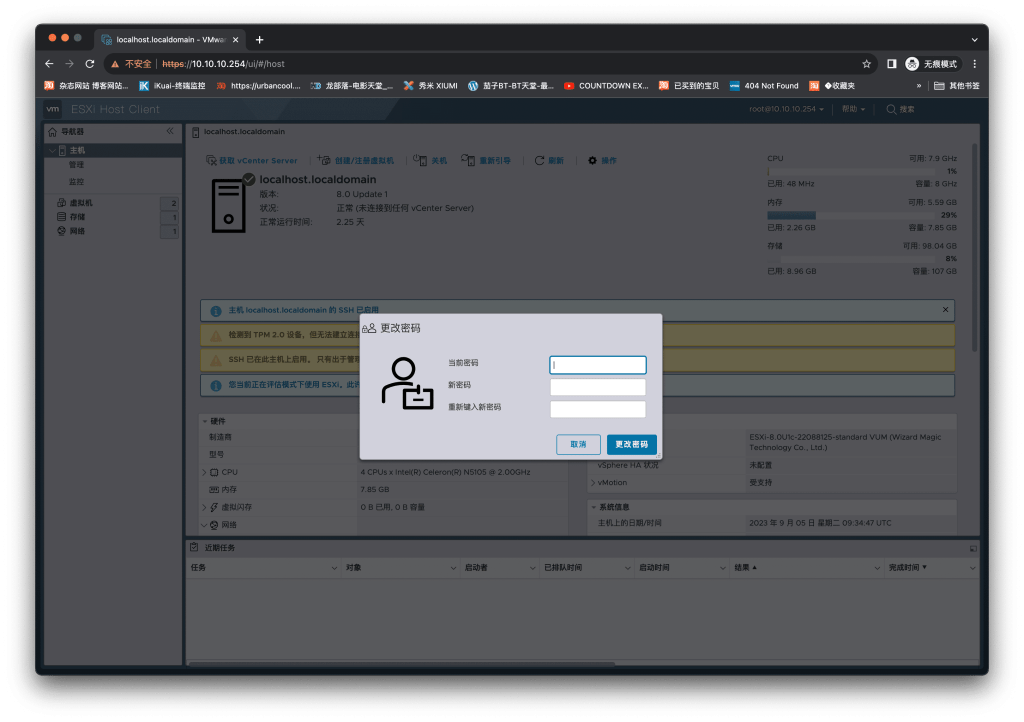Collapse the navigator panel with double-chevron icon
The image size is (1024, 722).
[x=170, y=131]
